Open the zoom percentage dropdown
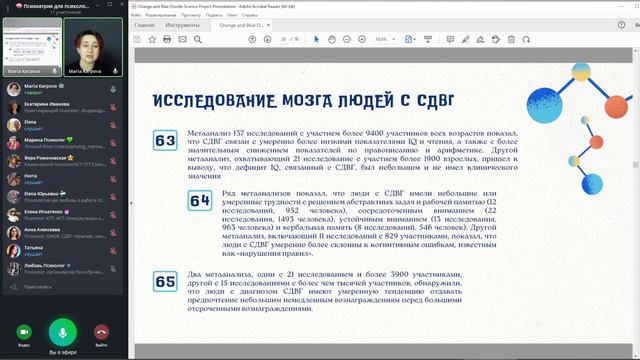This screenshot has width=640, height=360. coord(393,40)
